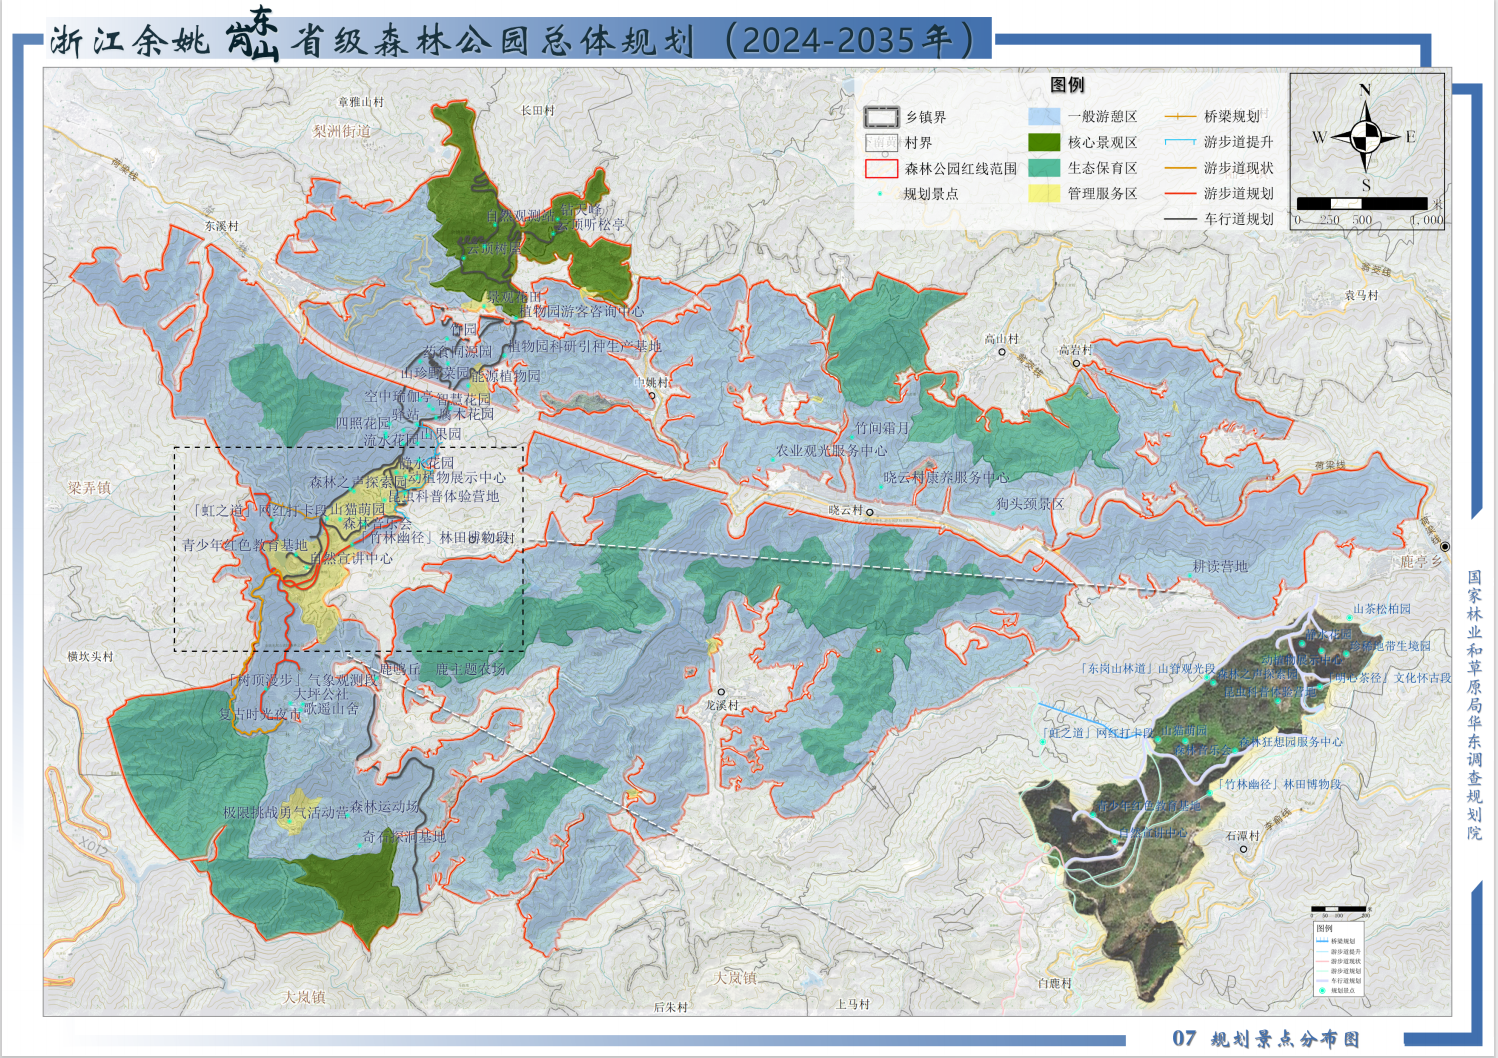Click the 白鹿村 village label
Viewport: 1498px width, 1058px height.
tap(1055, 983)
